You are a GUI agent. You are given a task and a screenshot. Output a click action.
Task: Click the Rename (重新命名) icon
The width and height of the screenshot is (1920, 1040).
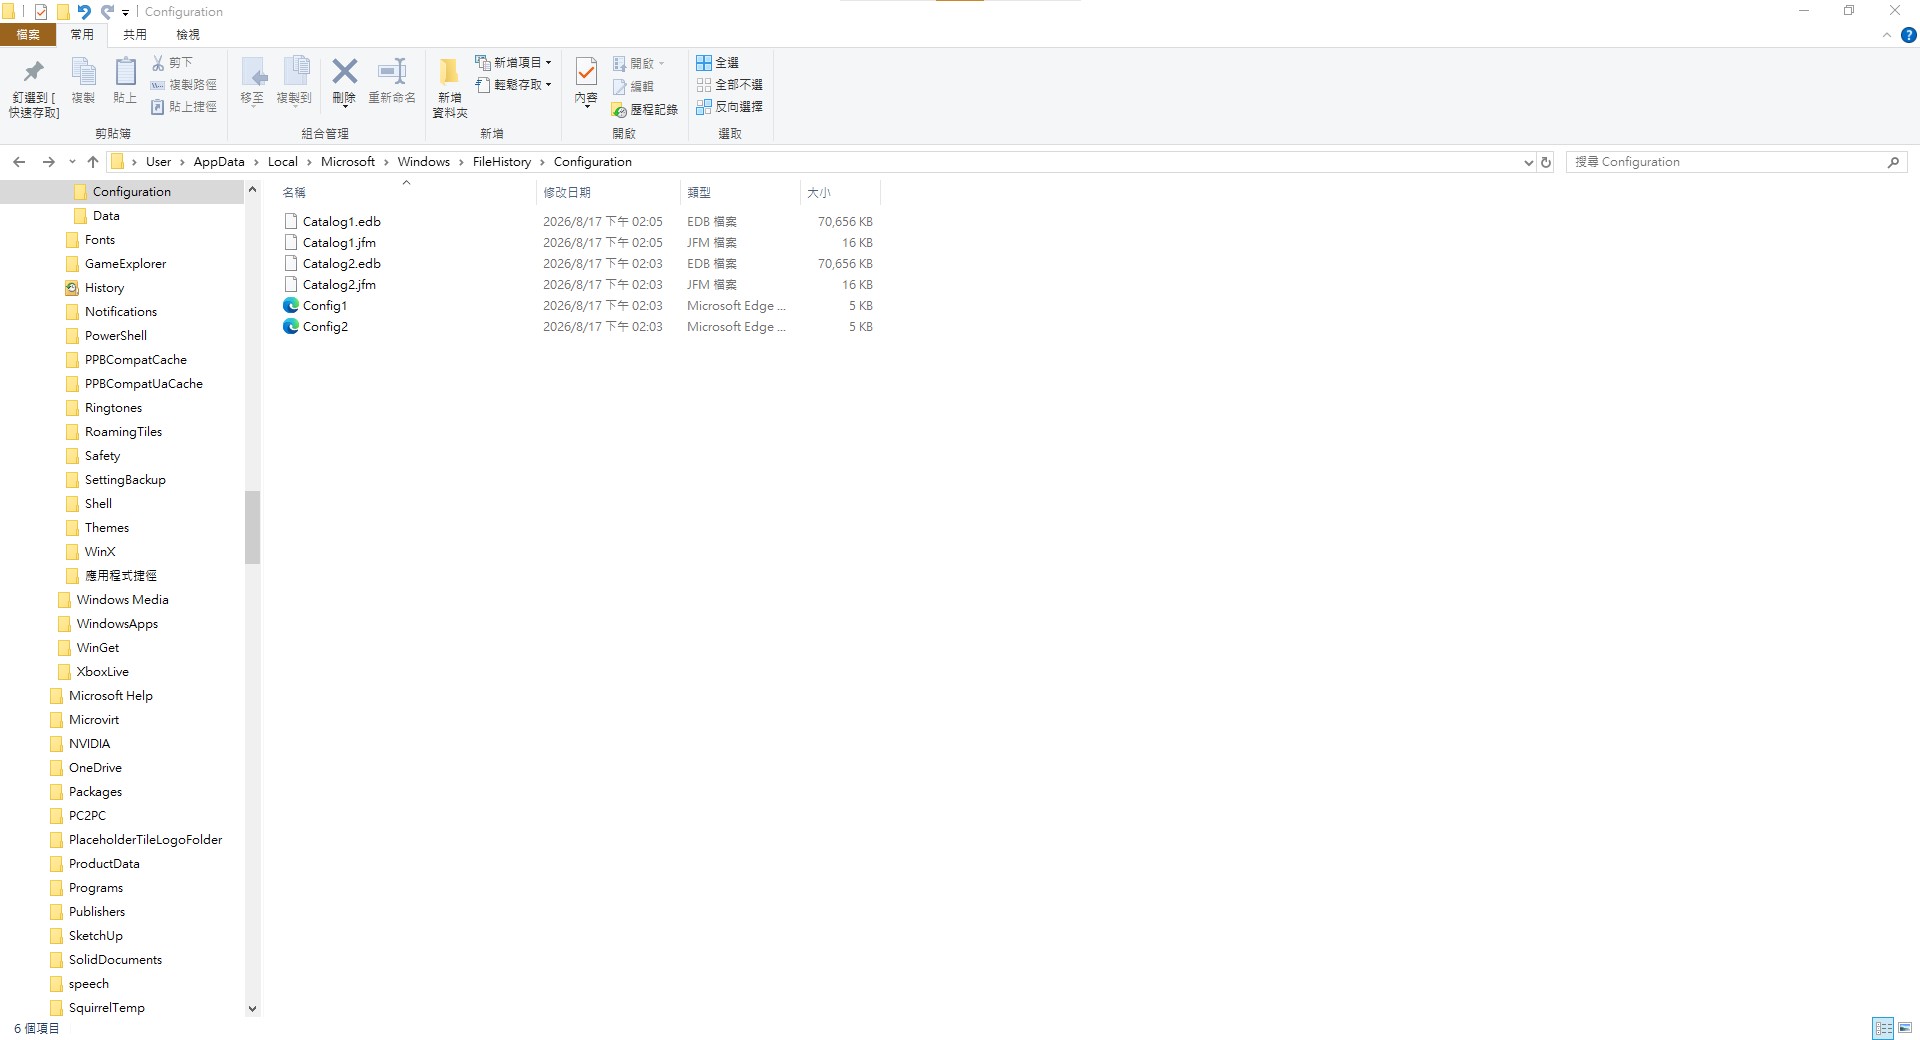tap(392, 80)
